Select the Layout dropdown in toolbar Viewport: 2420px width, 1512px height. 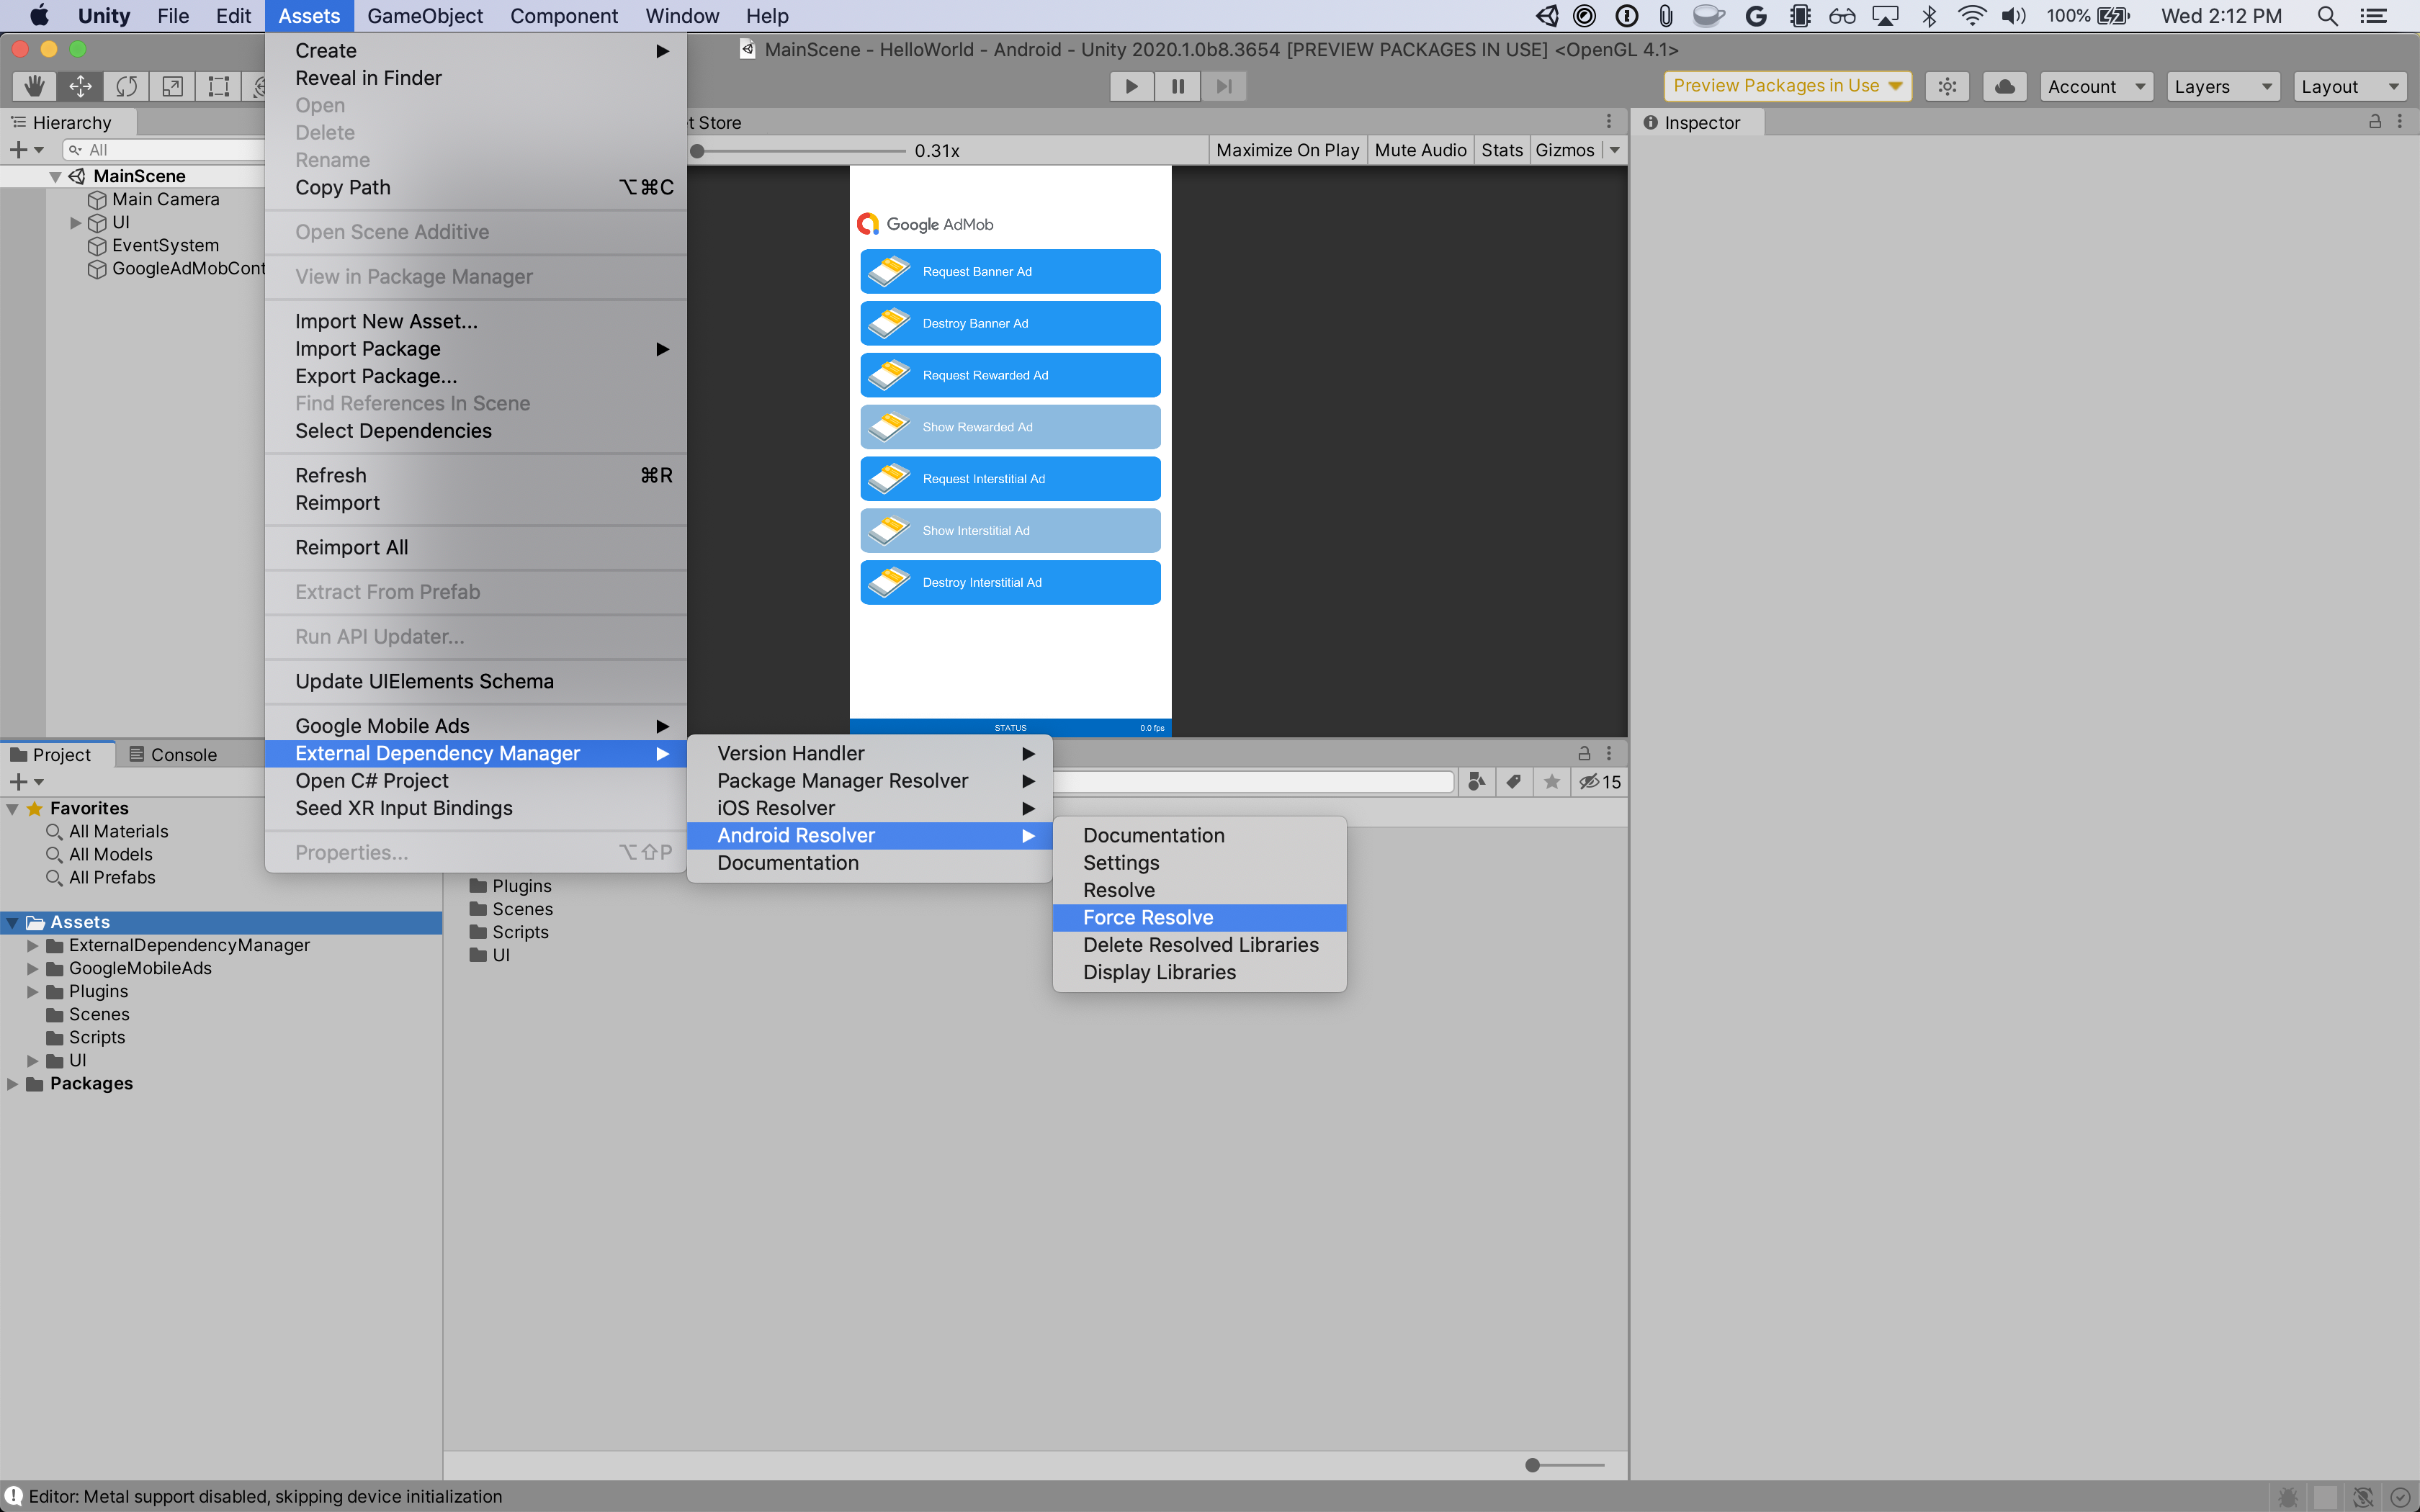[x=2349, y=87]
